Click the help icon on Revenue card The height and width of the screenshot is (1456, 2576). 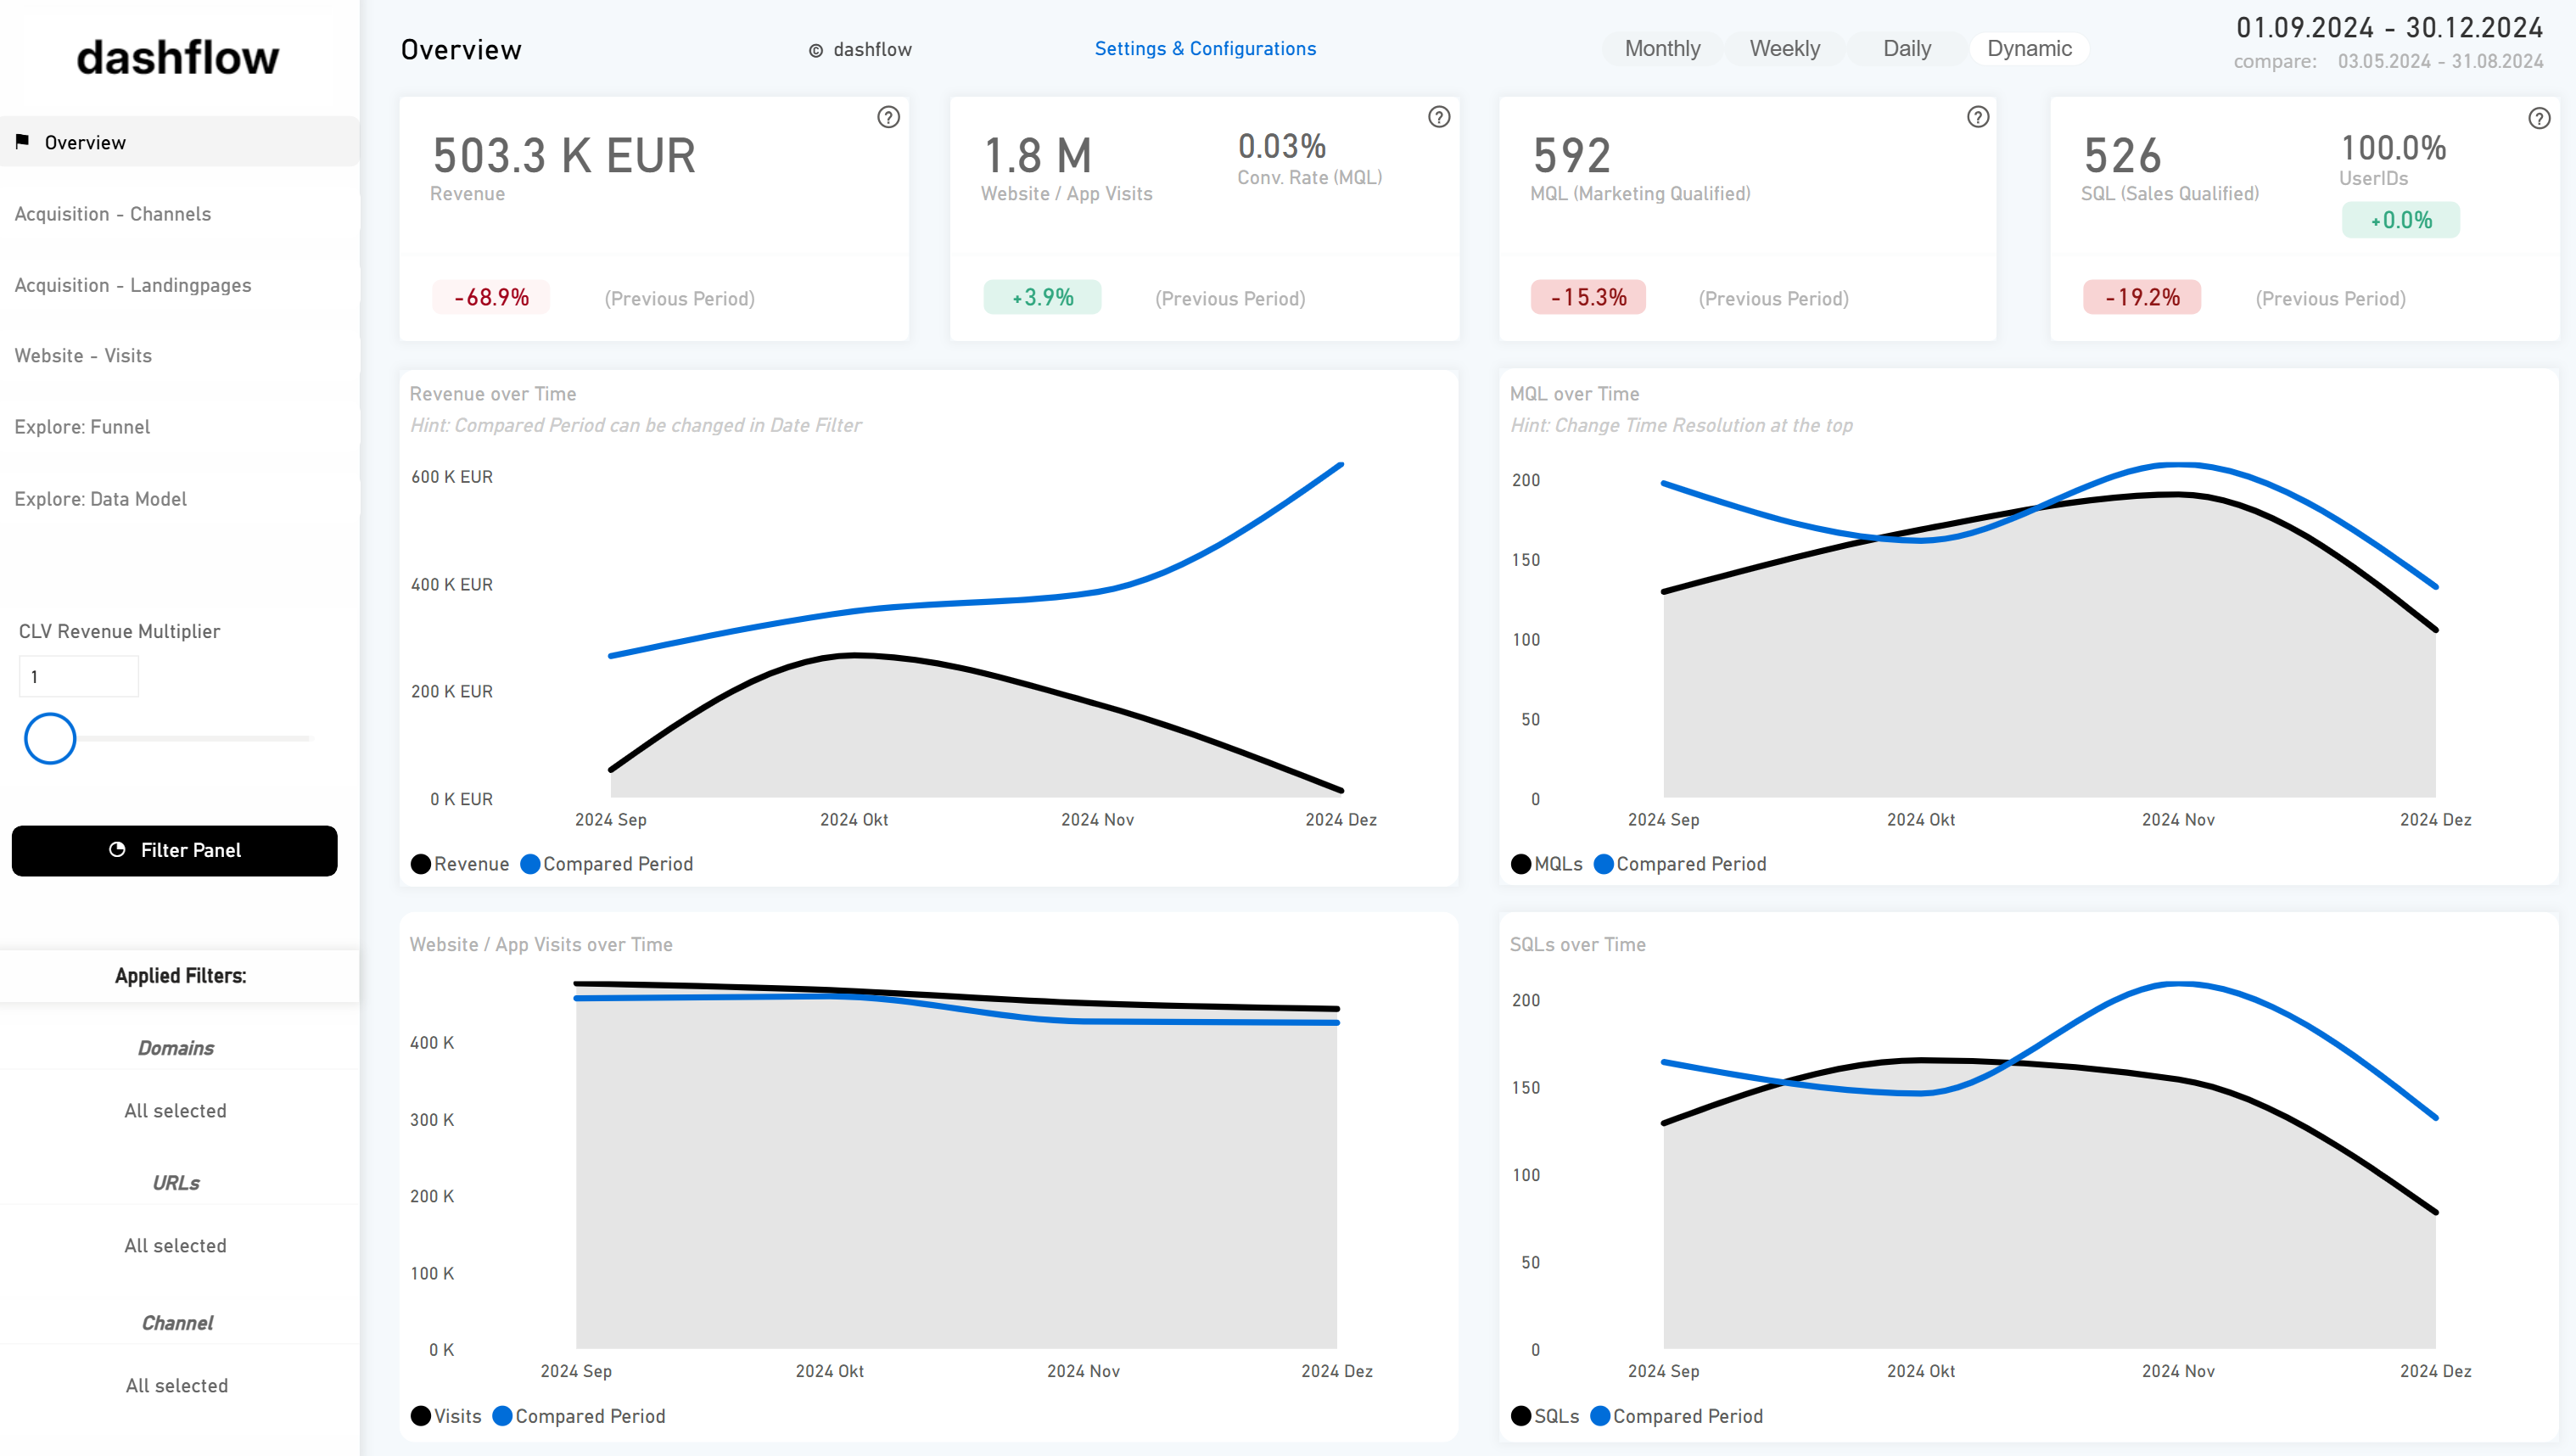(x=888, y=117)
